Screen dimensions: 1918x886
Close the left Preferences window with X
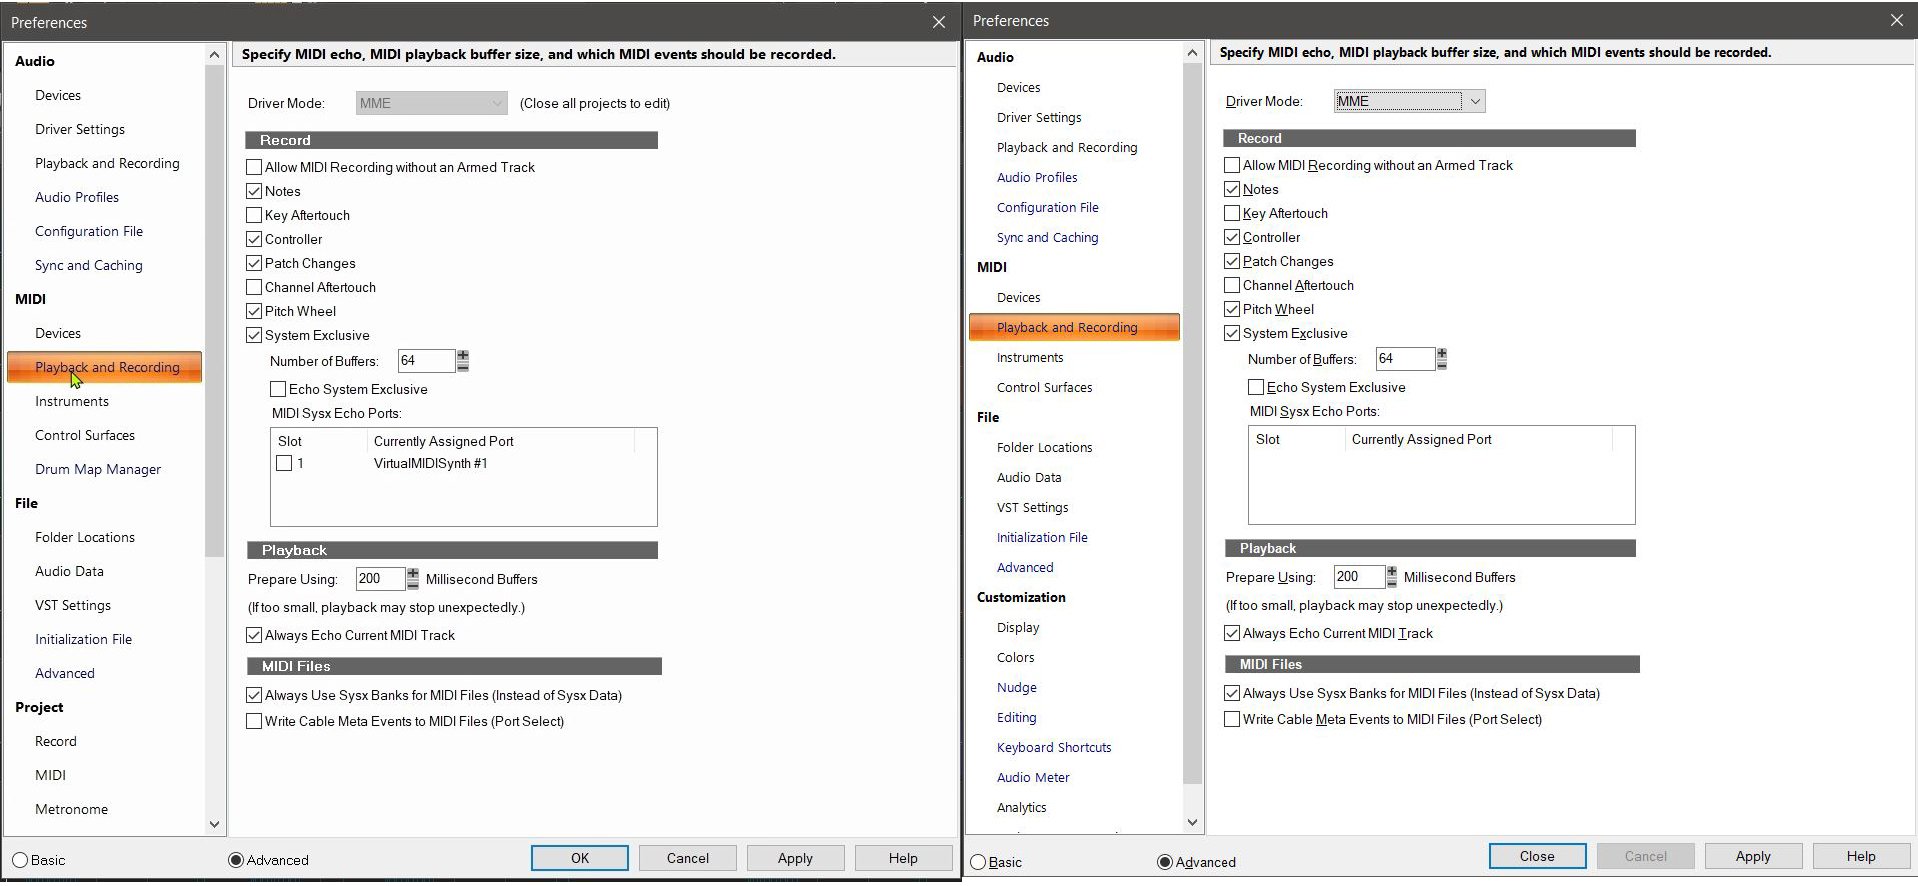(x=938, y=22)
